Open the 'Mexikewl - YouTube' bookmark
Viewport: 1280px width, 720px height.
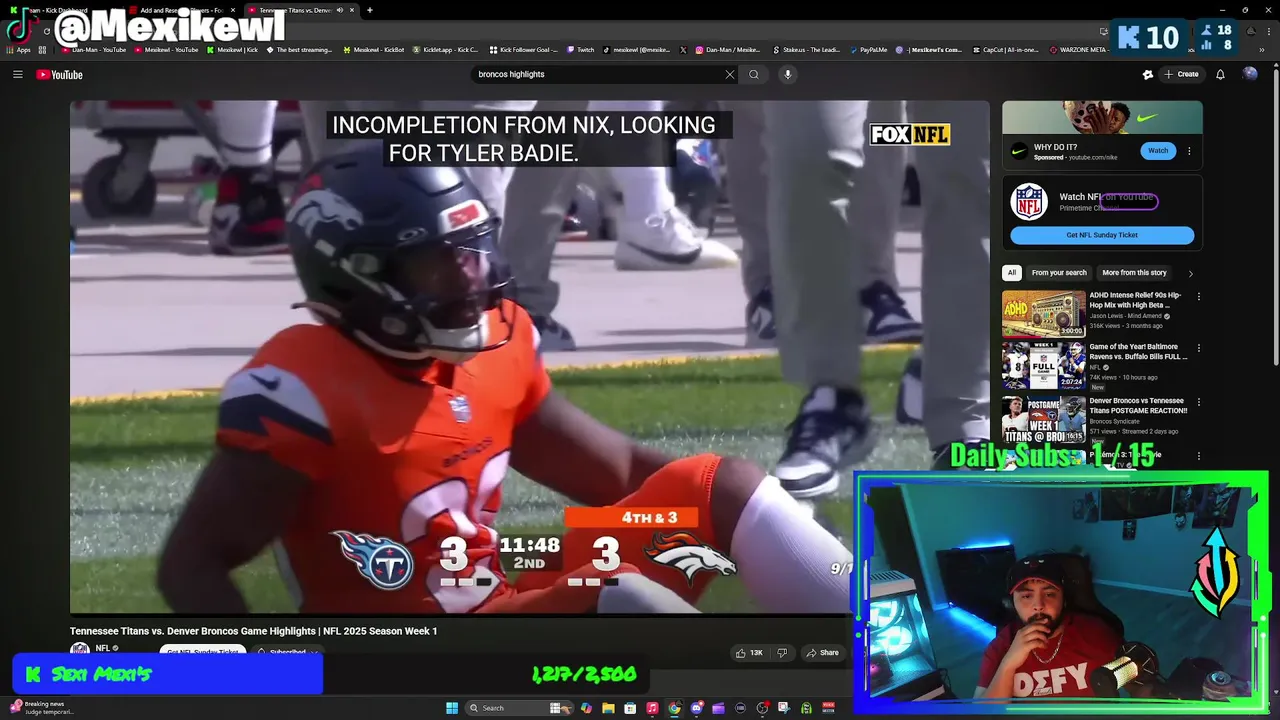166,49
